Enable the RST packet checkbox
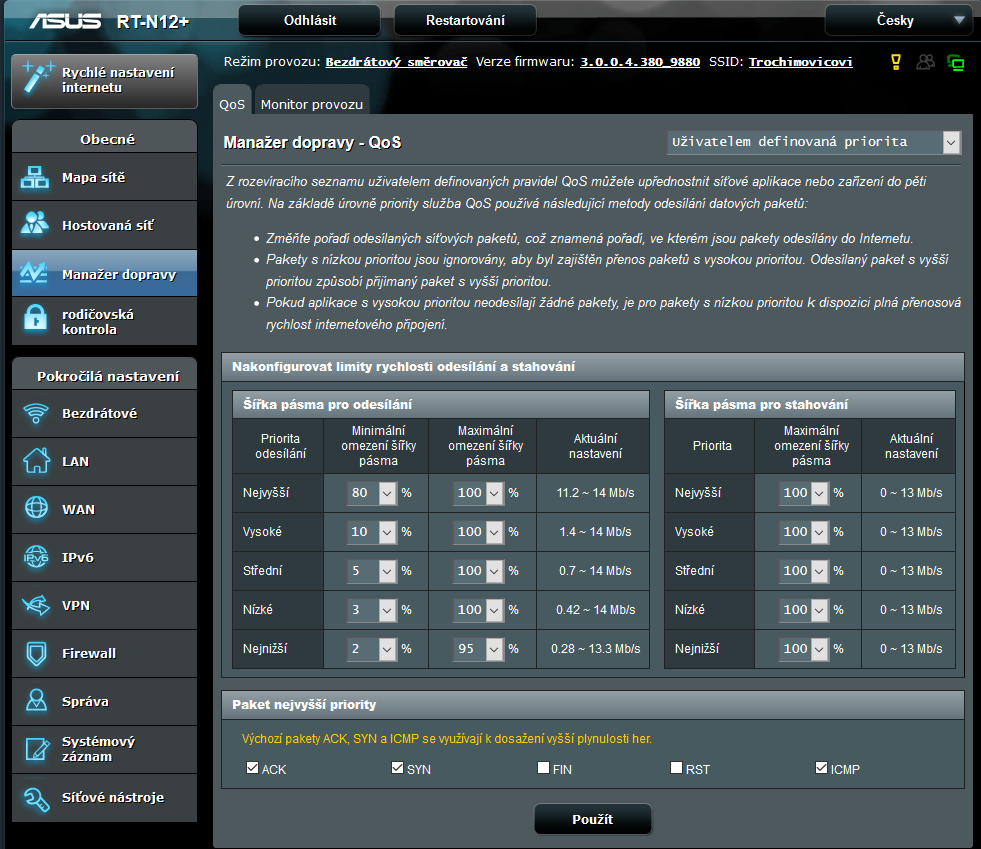This screenshot has width=981, height=849. [x=677, y=768]
